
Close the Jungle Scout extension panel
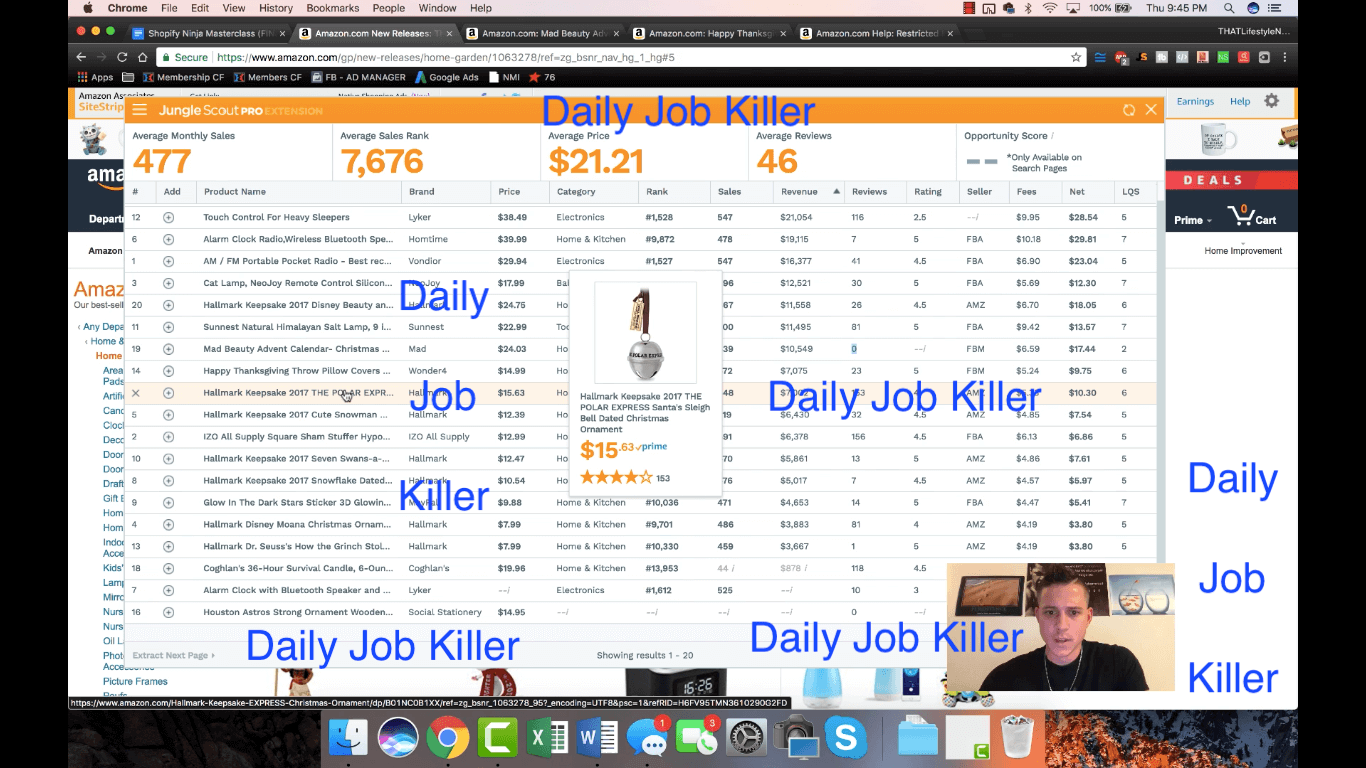1151,110
